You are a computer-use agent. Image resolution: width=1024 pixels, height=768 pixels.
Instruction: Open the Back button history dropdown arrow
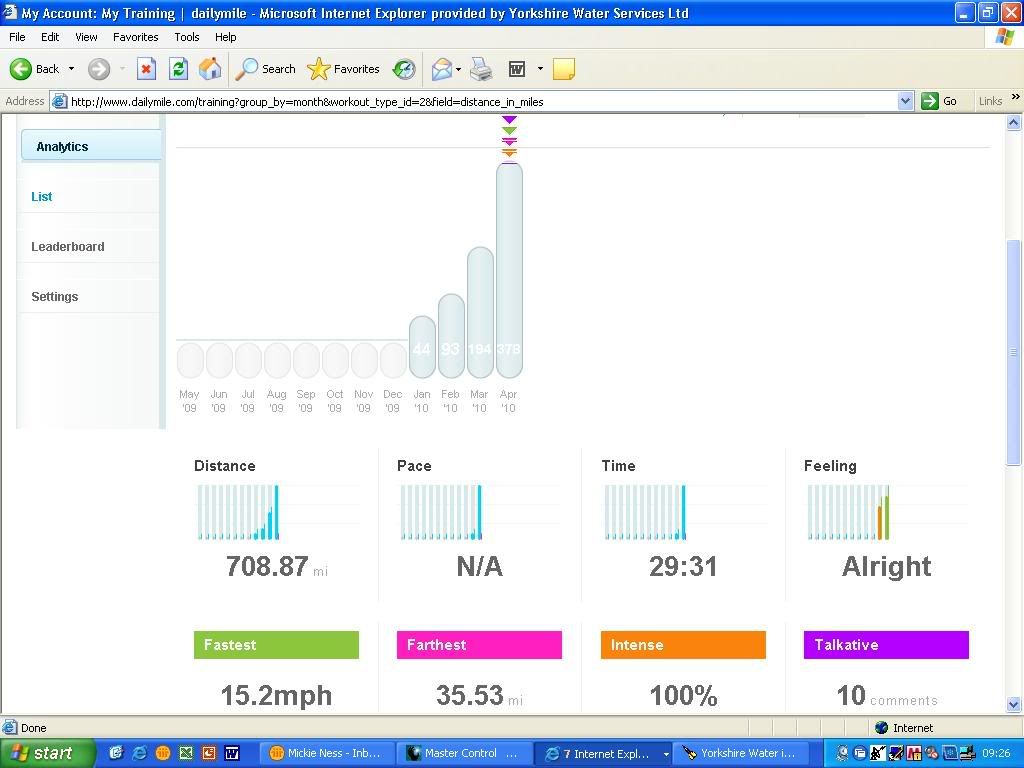pos(71,69)
